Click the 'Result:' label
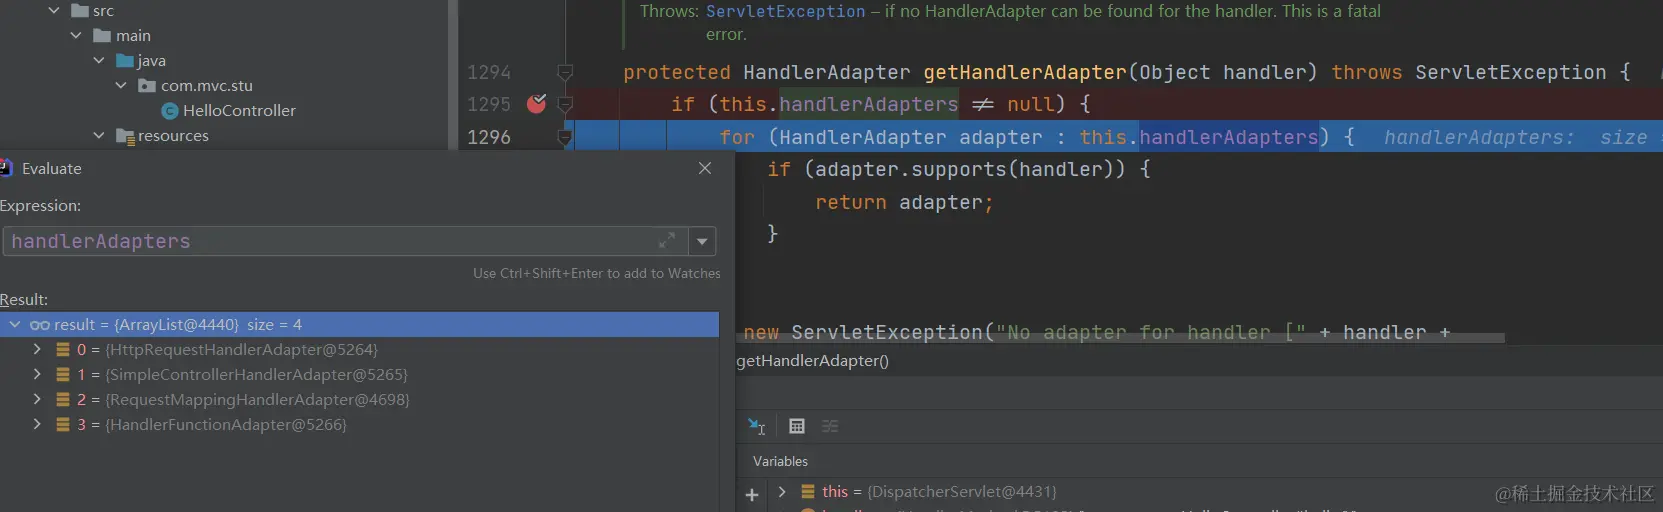This screenshot has width=1663, height=512. [x=24, y=299]
